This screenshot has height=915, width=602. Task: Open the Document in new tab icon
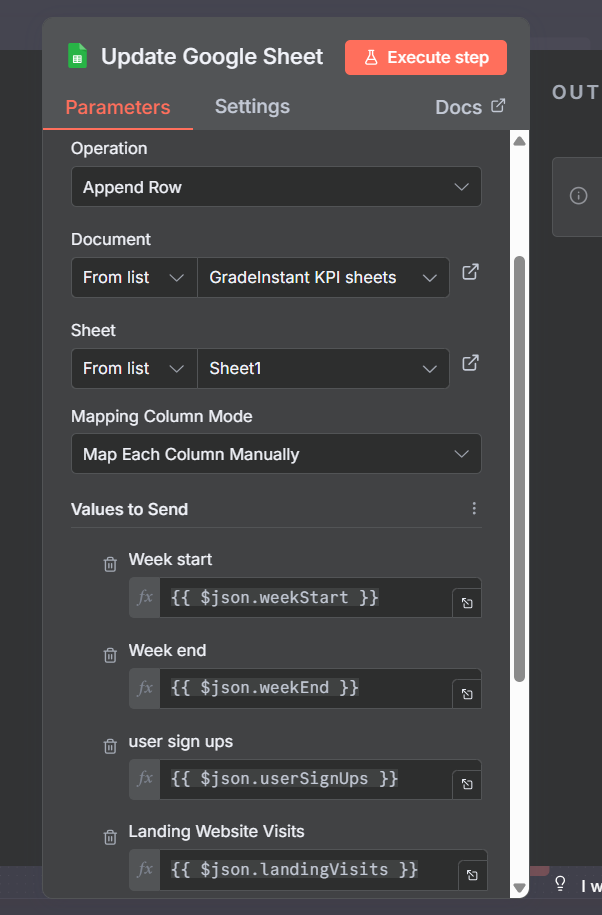pos(470,272)
